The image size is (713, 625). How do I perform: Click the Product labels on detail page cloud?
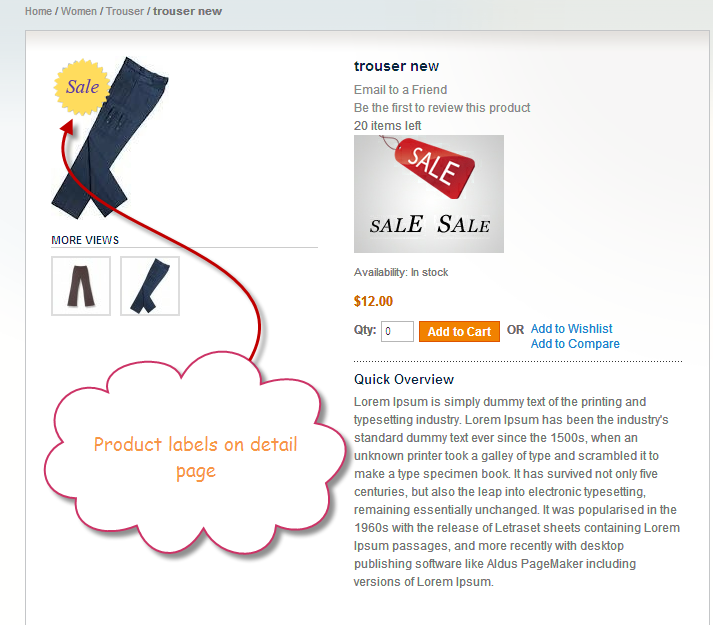tap(196, 455)
